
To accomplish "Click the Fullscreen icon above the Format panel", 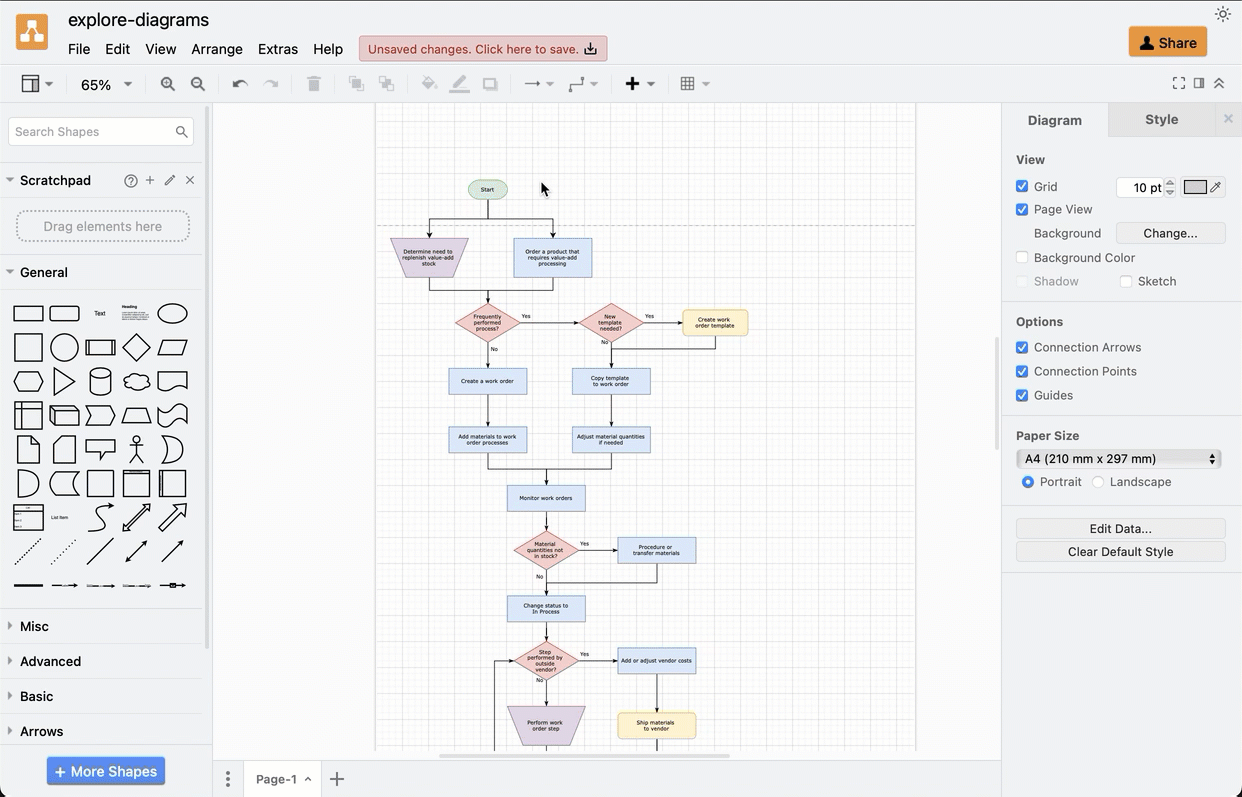I will click(x=1178, y=83).
